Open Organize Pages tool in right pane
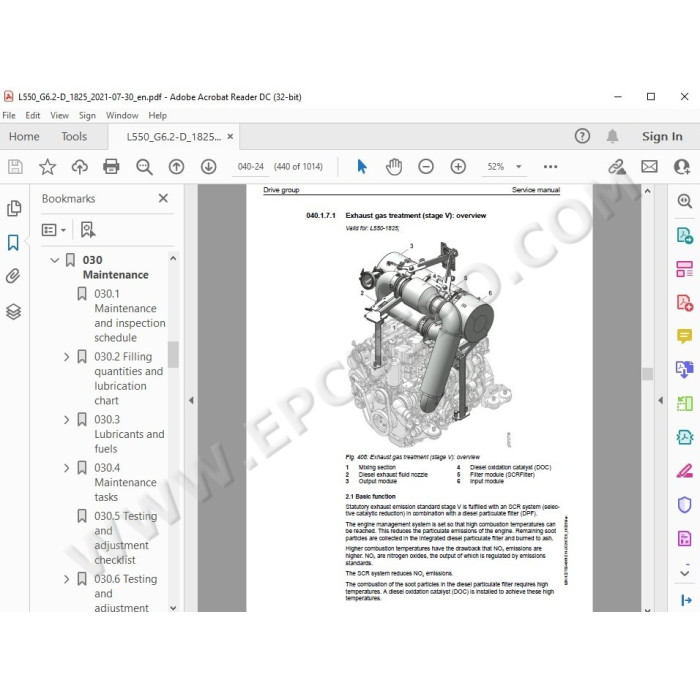700x700 pixels. click(x=684, y=269)
